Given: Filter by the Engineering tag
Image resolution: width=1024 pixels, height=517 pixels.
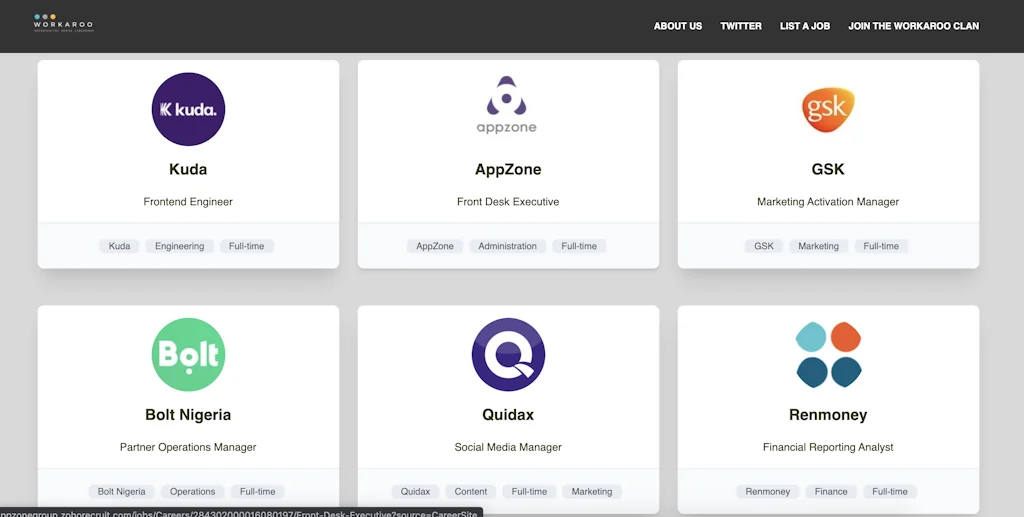Looking at the screenshot, I should point(180,246).
